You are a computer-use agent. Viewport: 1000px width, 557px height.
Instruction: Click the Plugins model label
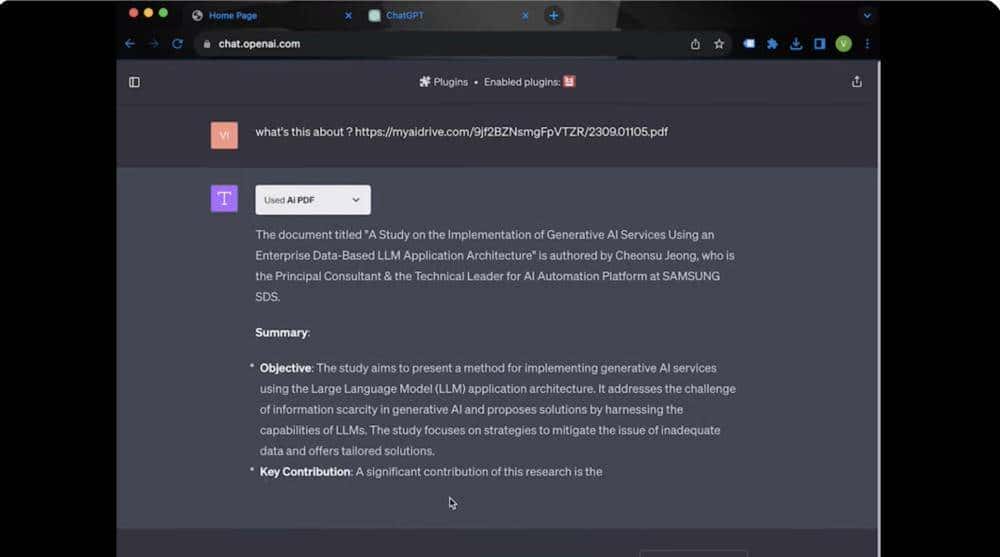click(x=444, y=82)
